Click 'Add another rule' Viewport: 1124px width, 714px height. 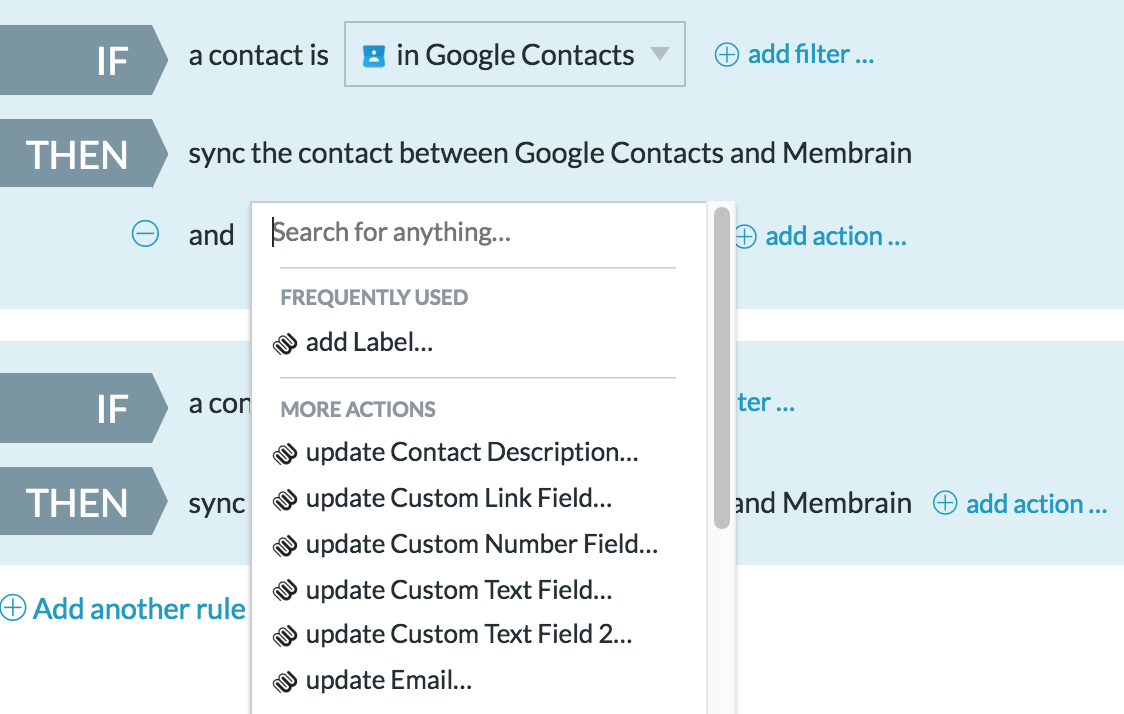pyautogui.click(x=139, y=609)
